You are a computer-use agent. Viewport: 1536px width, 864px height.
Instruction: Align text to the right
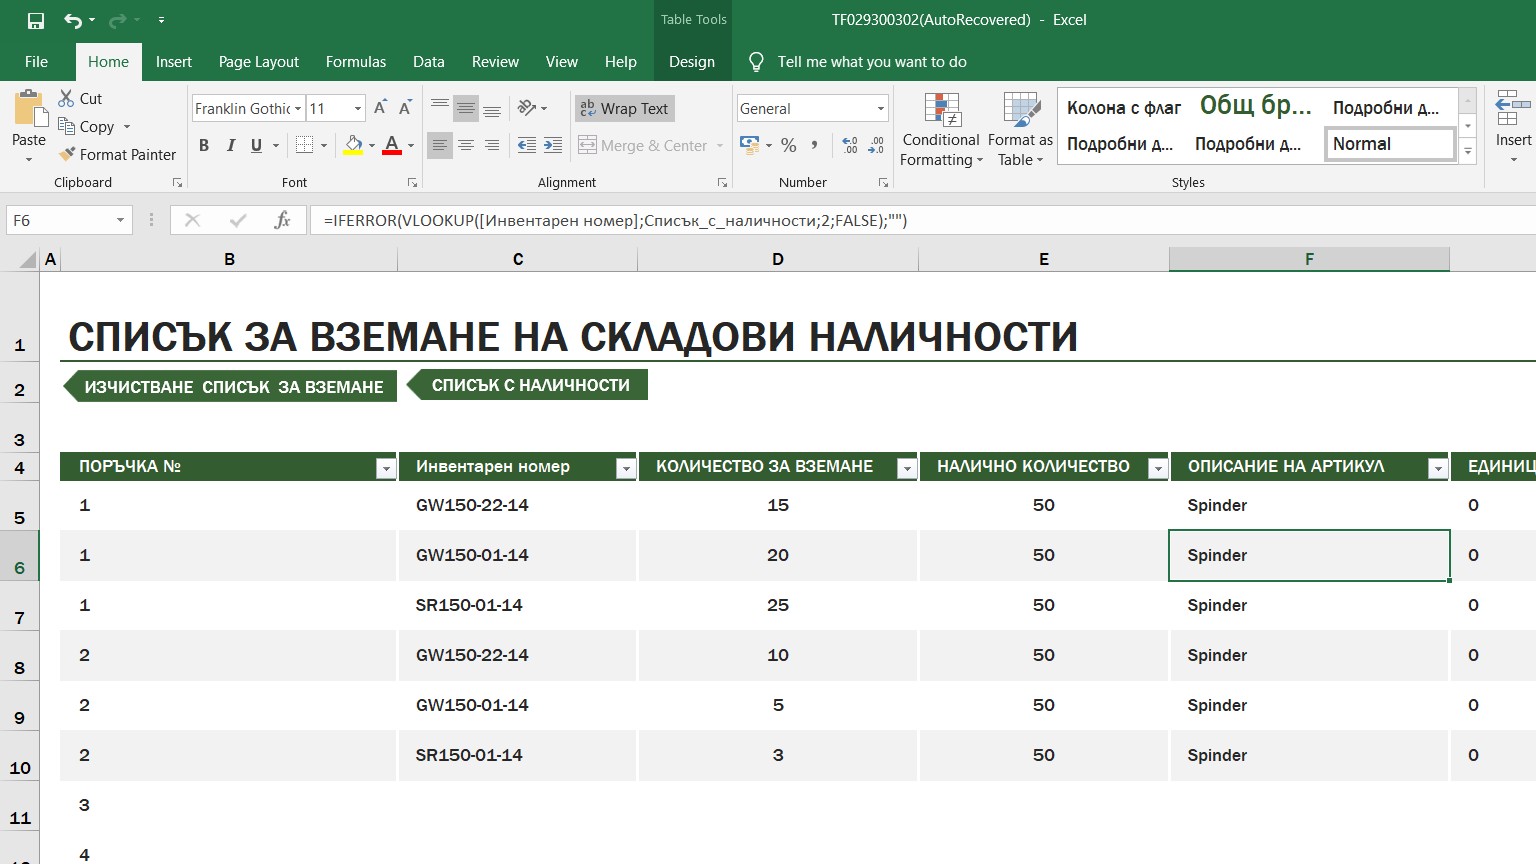(x=492, y=145)
